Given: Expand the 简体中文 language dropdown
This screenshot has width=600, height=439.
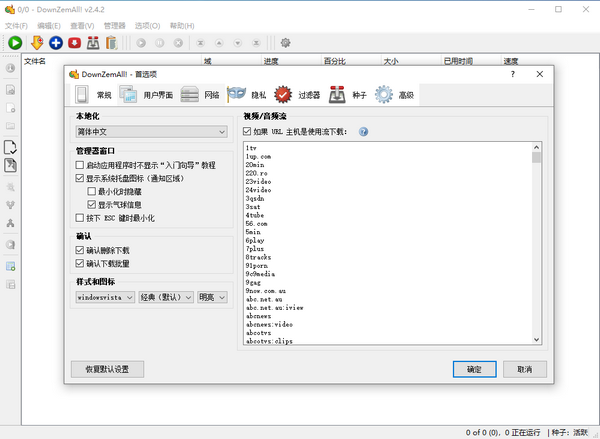Looking at the screenshot, I should (151, 131).
